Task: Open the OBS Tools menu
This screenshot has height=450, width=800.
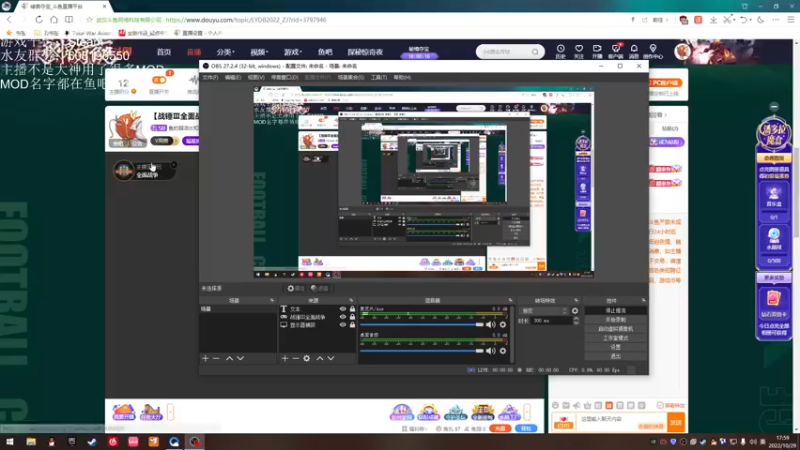Action: coord(379,78)
